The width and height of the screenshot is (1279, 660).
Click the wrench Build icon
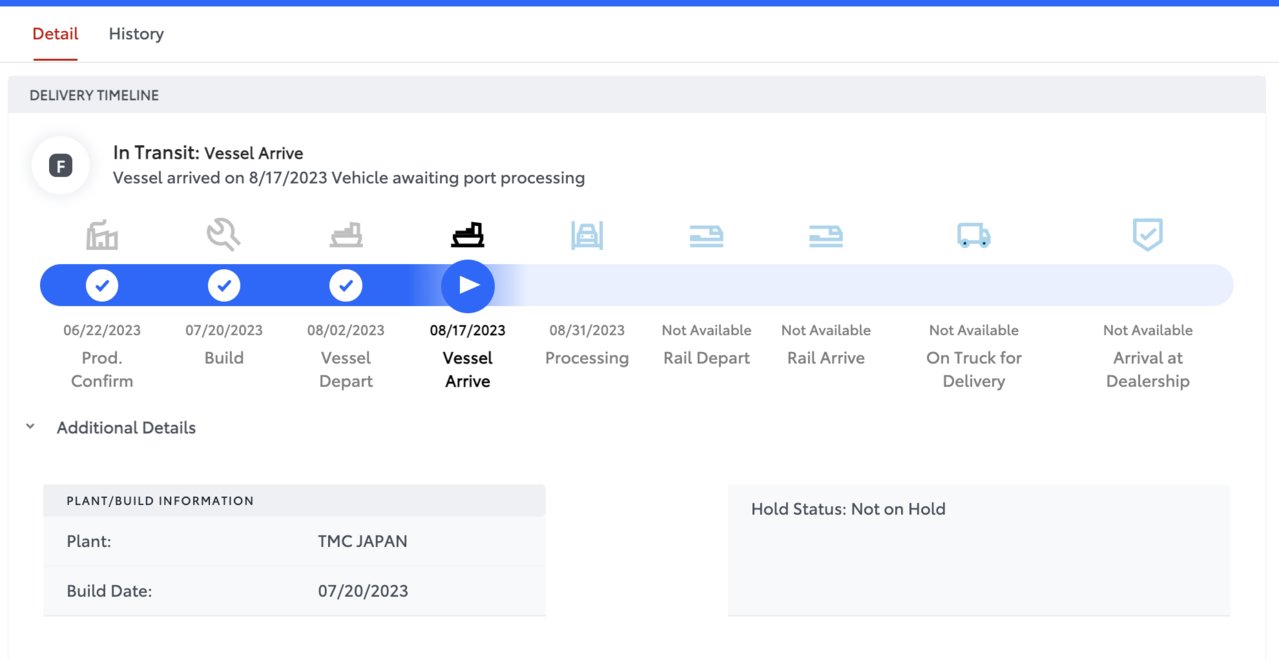pos(223,235)
